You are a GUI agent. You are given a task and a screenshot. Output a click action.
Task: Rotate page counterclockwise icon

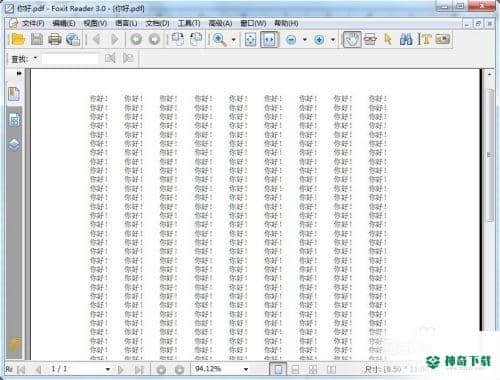(x=178, y=39)
